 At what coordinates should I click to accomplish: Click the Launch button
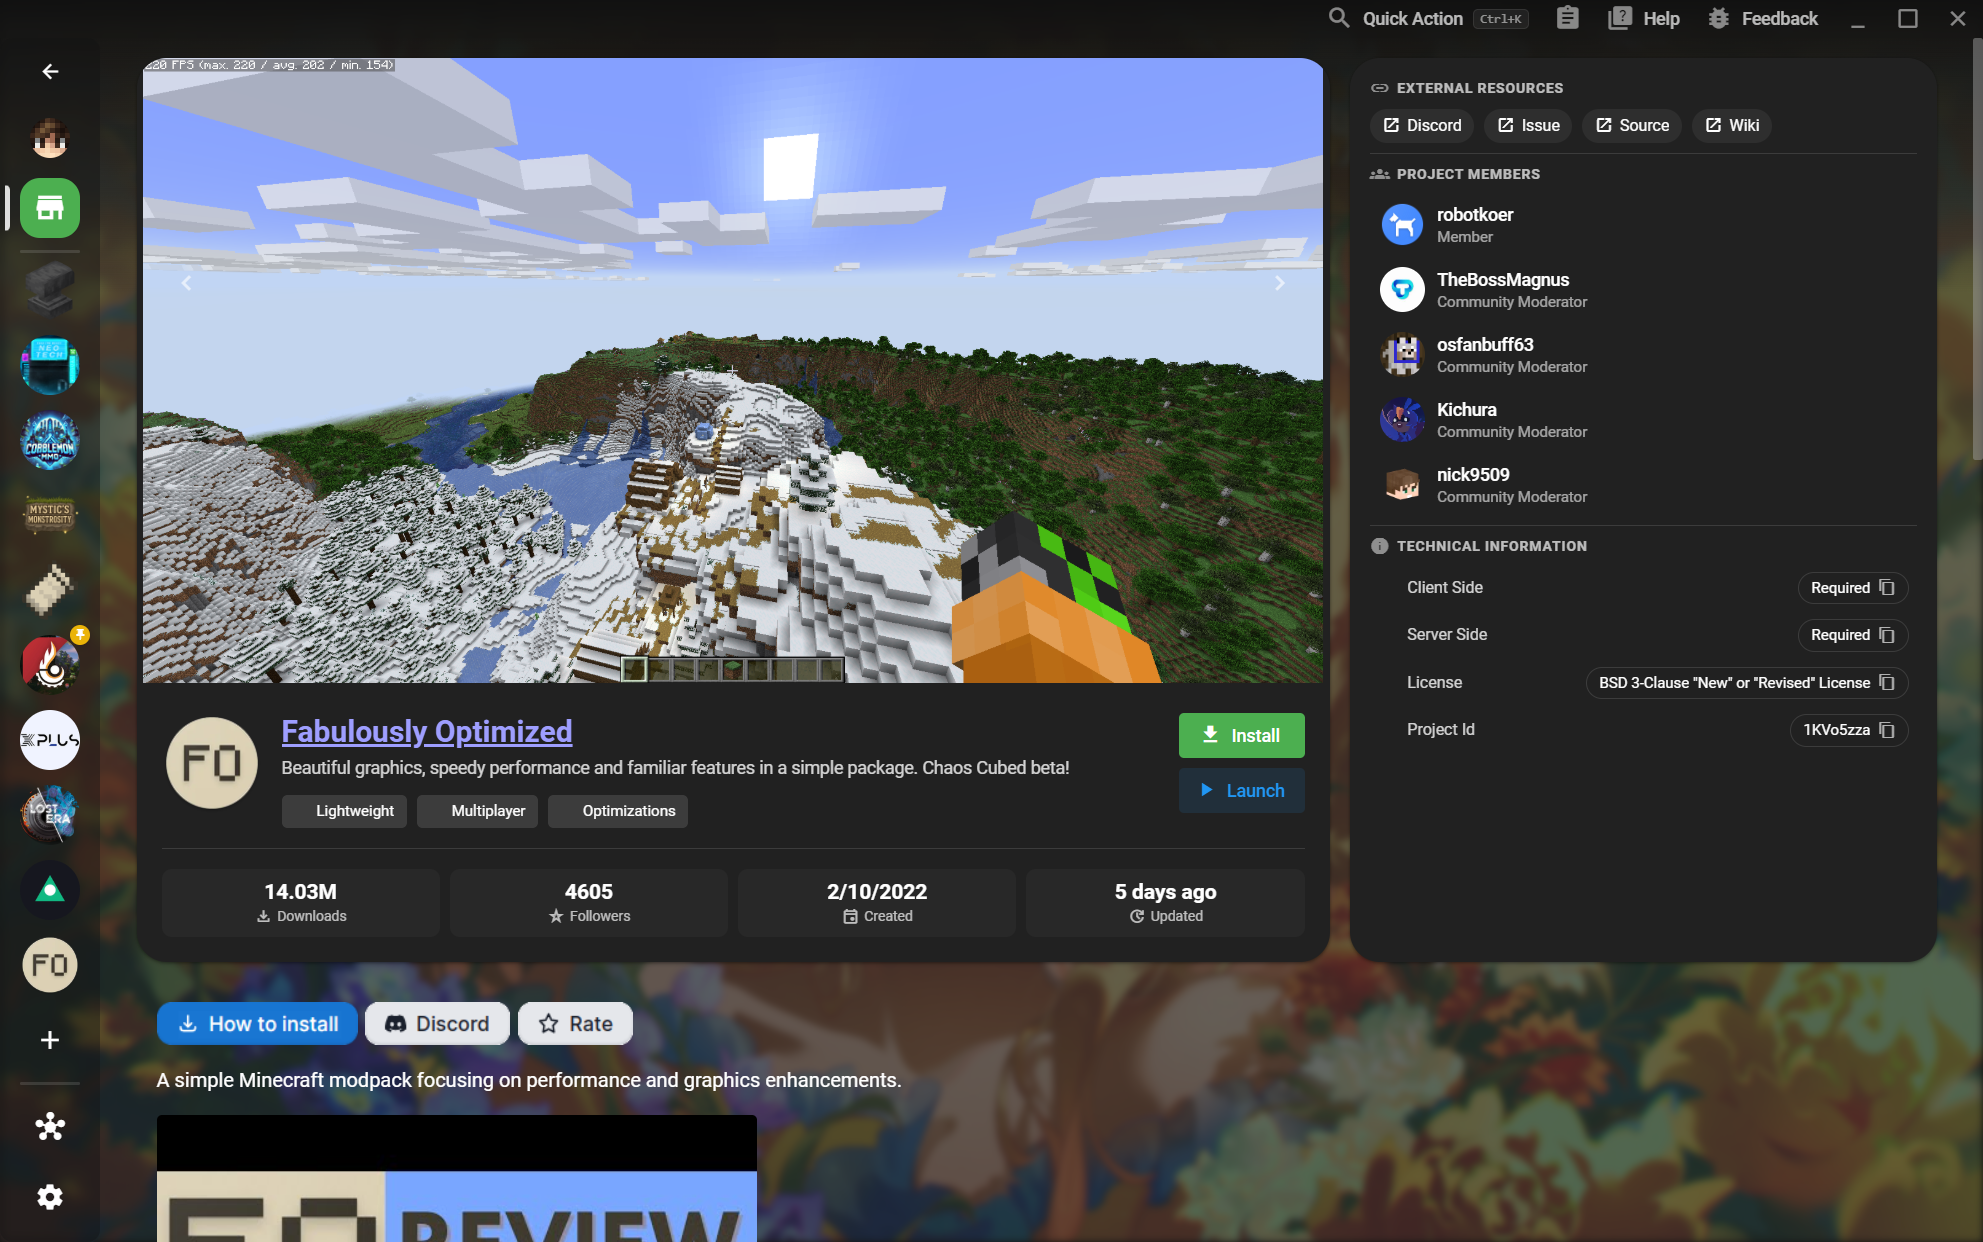1241,790
